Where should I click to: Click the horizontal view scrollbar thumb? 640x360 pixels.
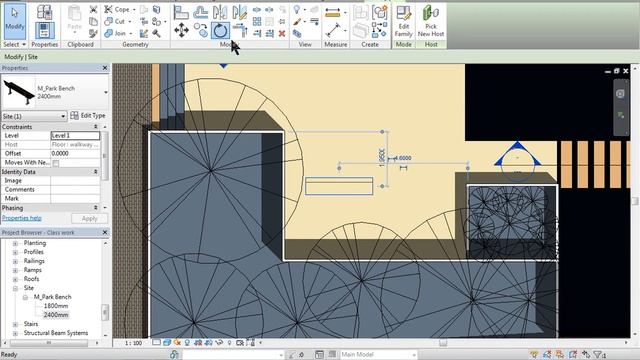(443, 343)
